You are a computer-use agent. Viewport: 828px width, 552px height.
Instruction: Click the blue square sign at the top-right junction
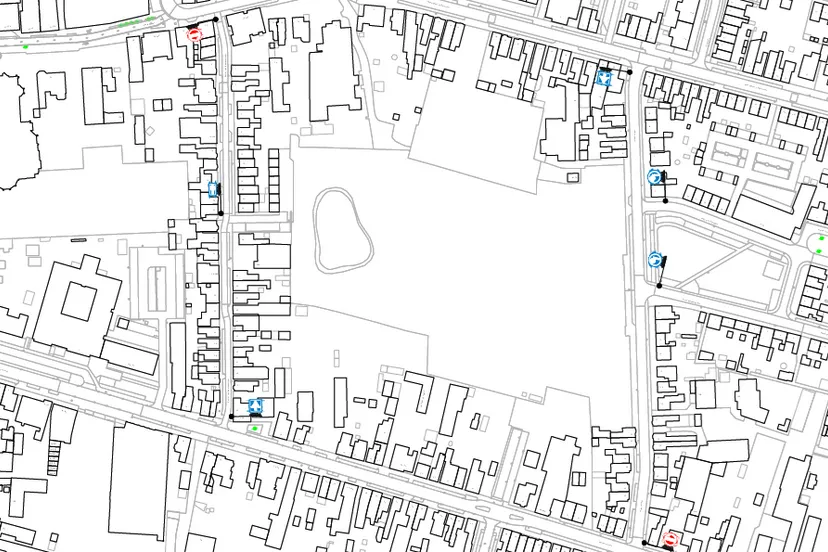[x=604, y=76]
